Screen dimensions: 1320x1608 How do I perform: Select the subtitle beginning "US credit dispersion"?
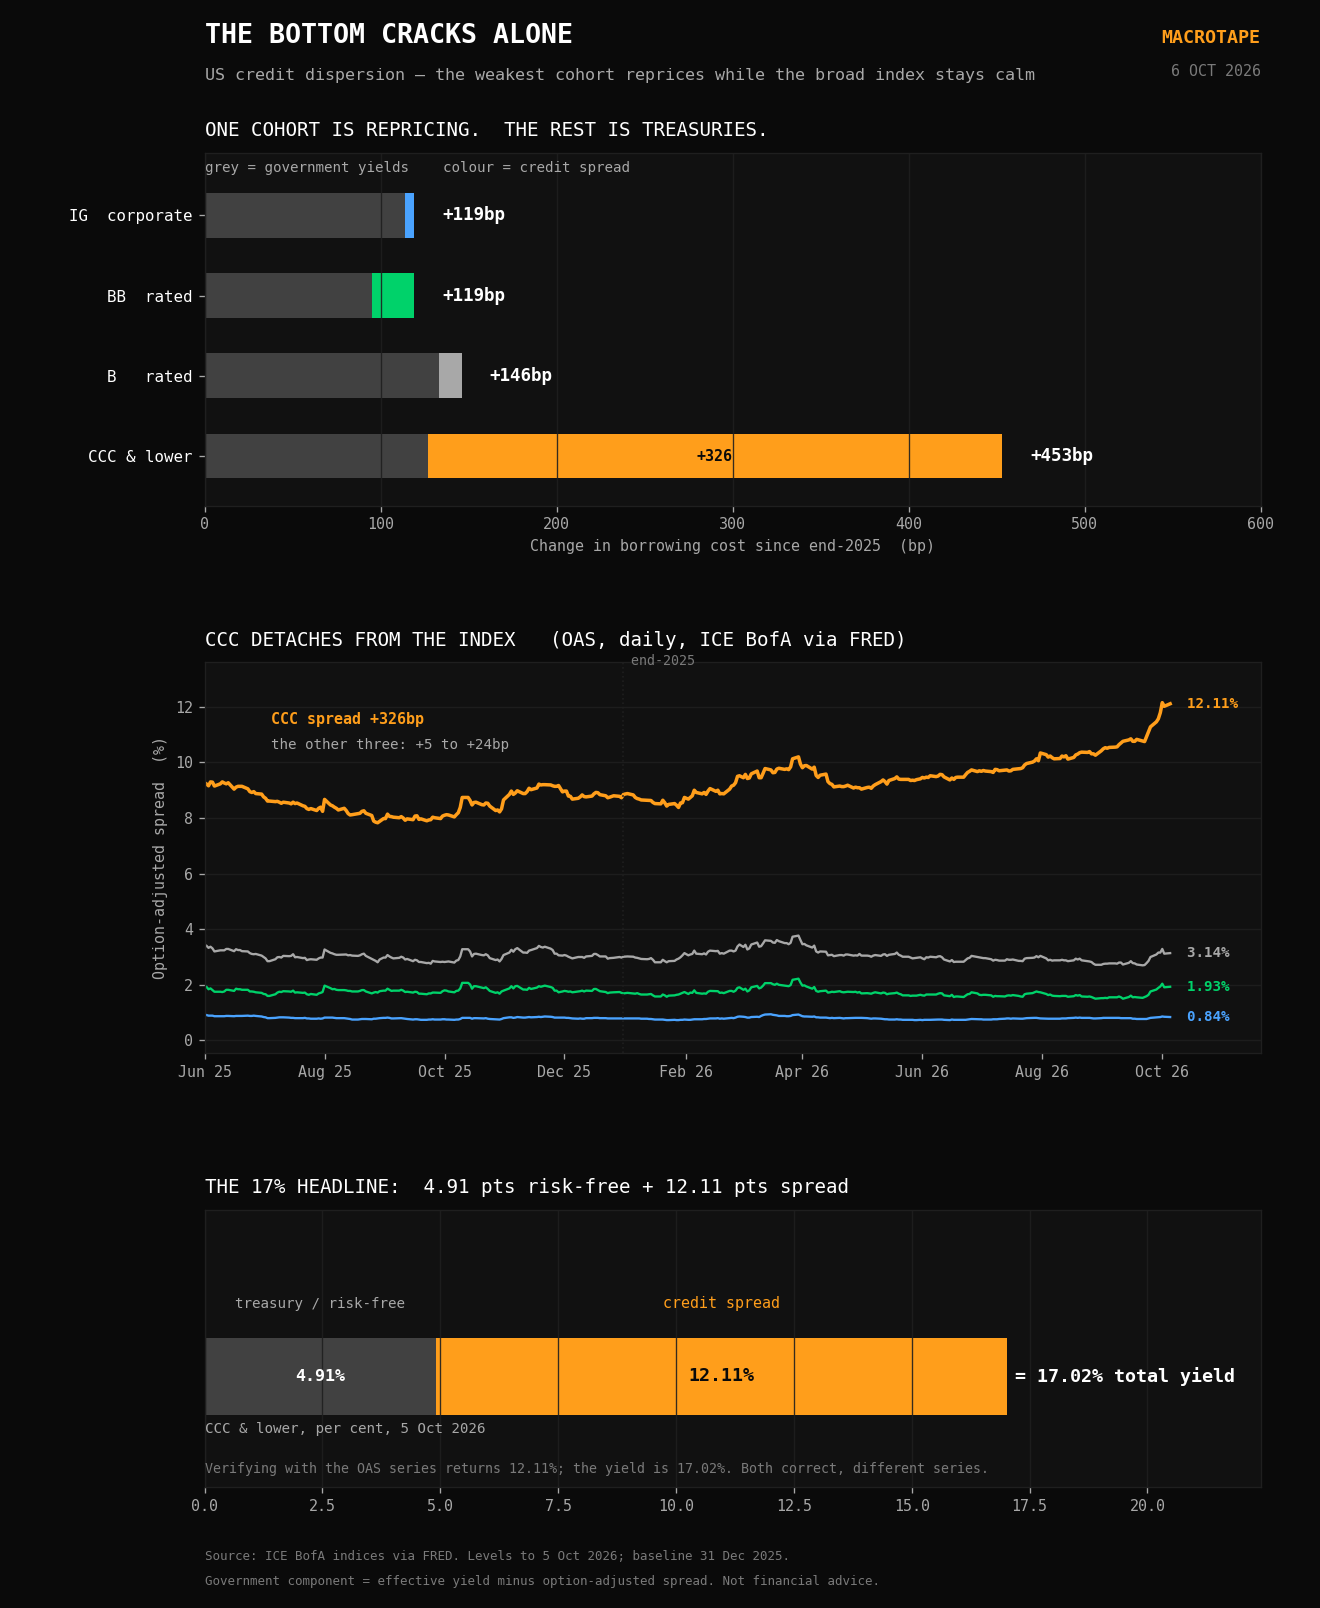point(620,75)
